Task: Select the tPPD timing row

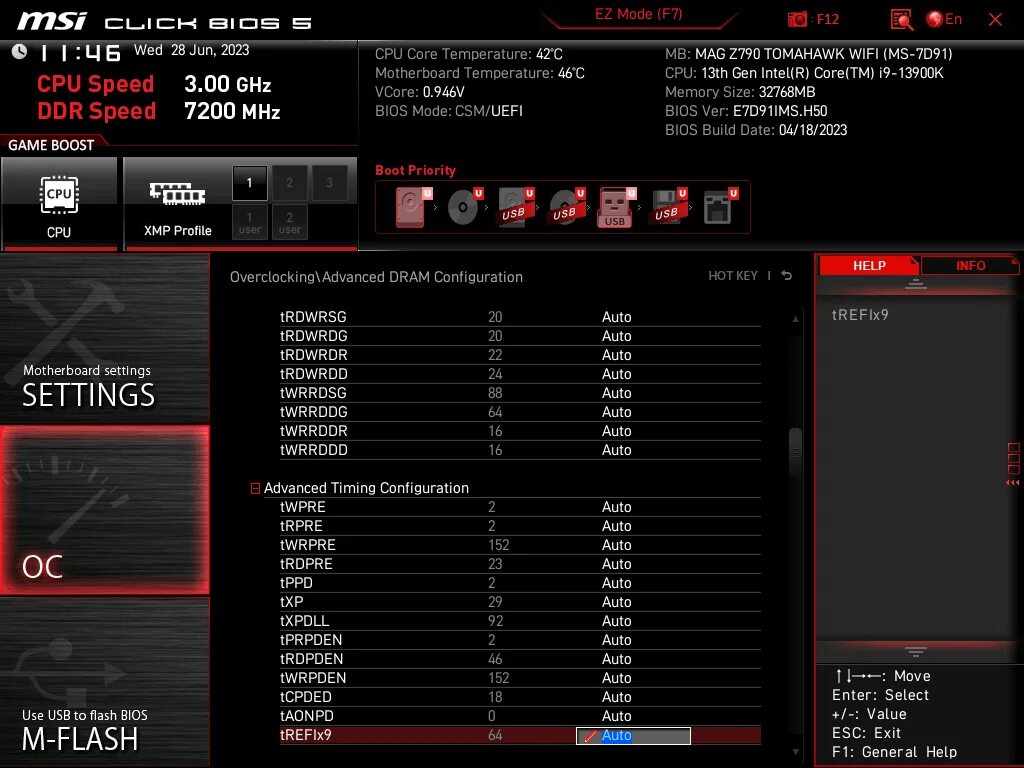Action: tap(520, 583)
